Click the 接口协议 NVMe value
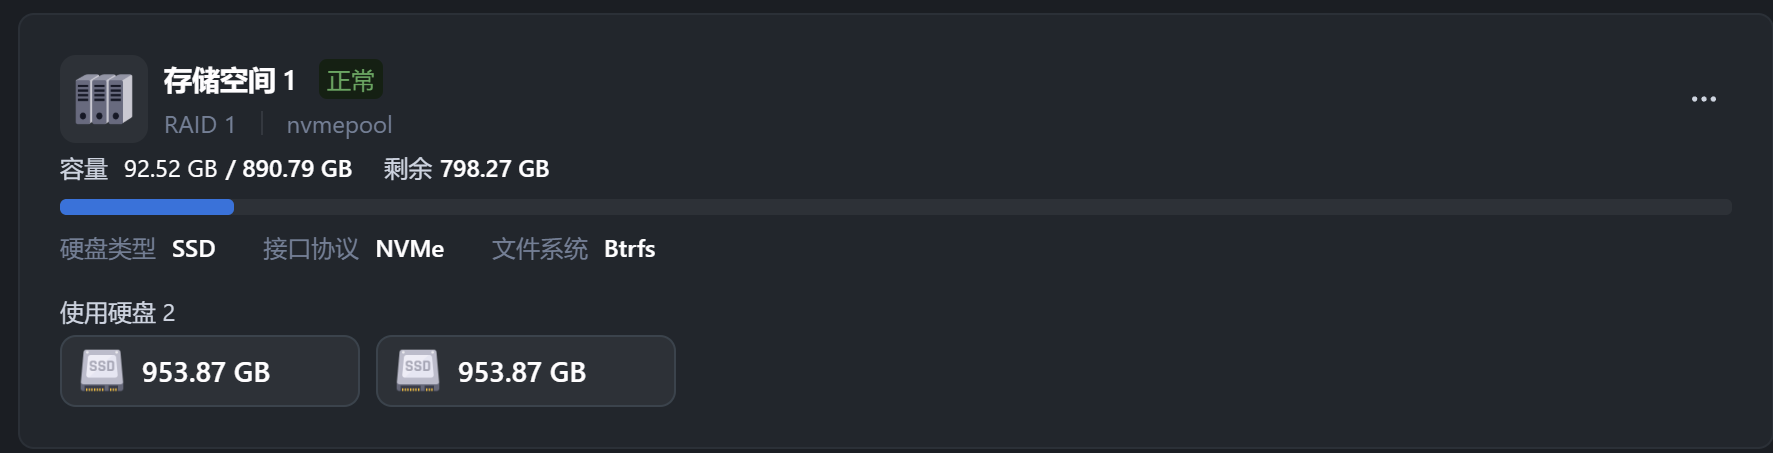This screenshot has height=453, width=1773. 410,249
